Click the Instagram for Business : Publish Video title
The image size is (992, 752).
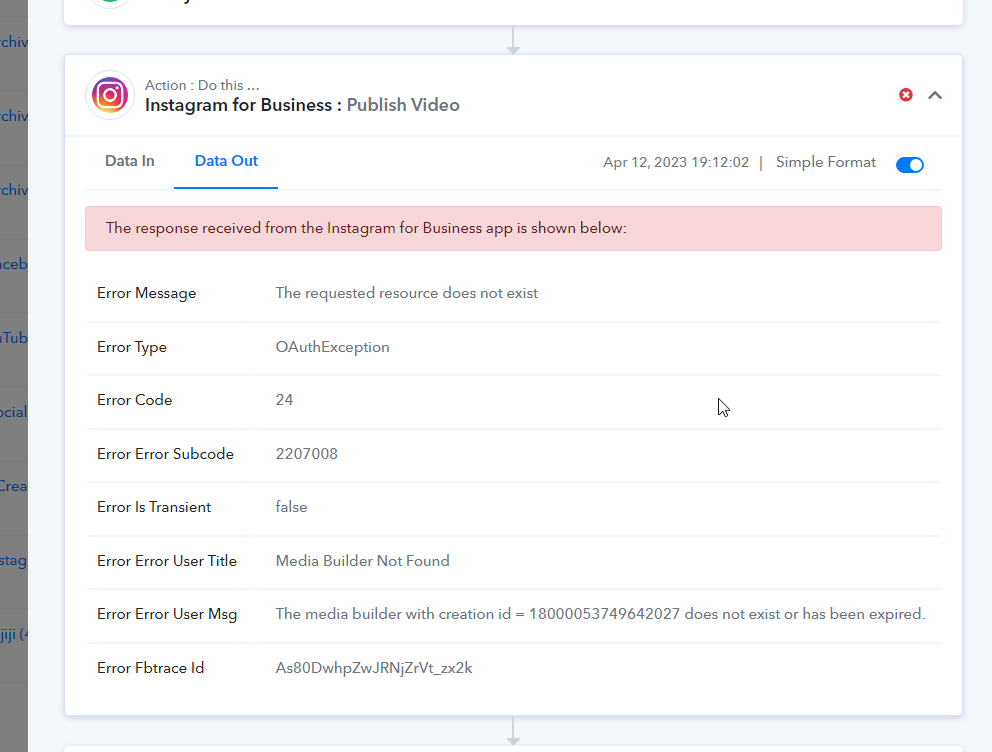(x=302, y=105)
